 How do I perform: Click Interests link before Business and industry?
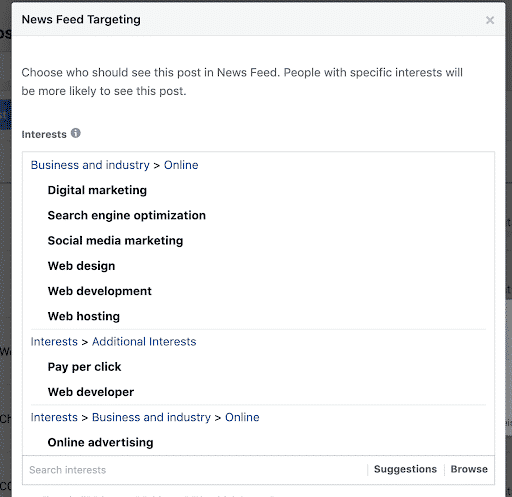point(54,417)
